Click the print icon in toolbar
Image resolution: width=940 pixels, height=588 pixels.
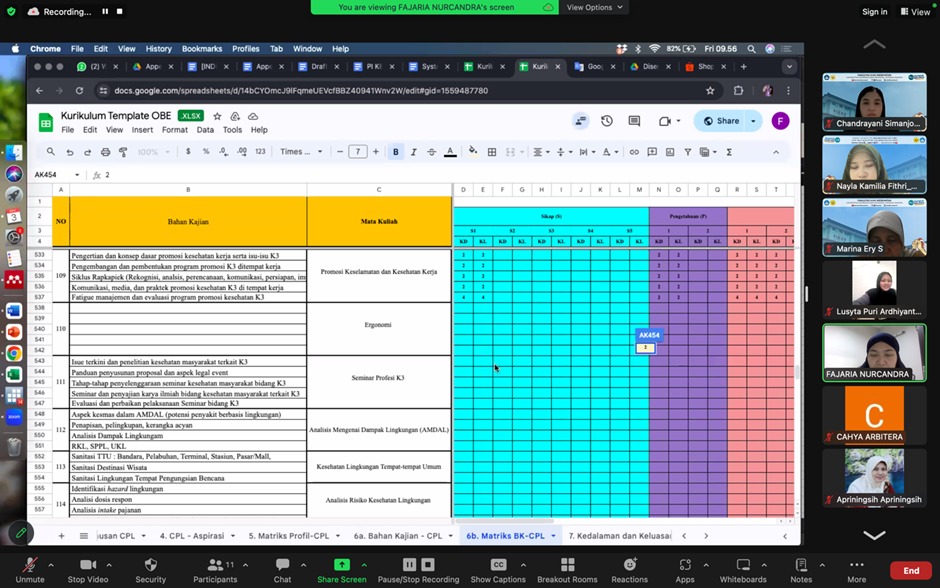[x=105, y=152]
